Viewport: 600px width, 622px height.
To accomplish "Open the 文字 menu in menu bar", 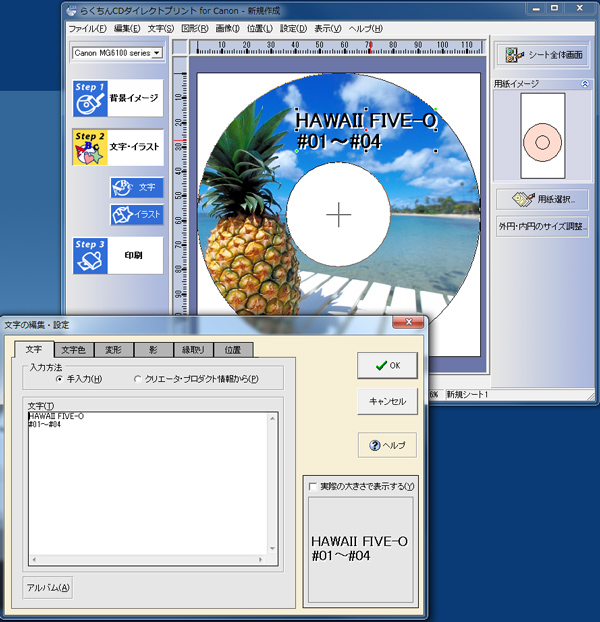I will pyautogui.click(x=161, y=29).
